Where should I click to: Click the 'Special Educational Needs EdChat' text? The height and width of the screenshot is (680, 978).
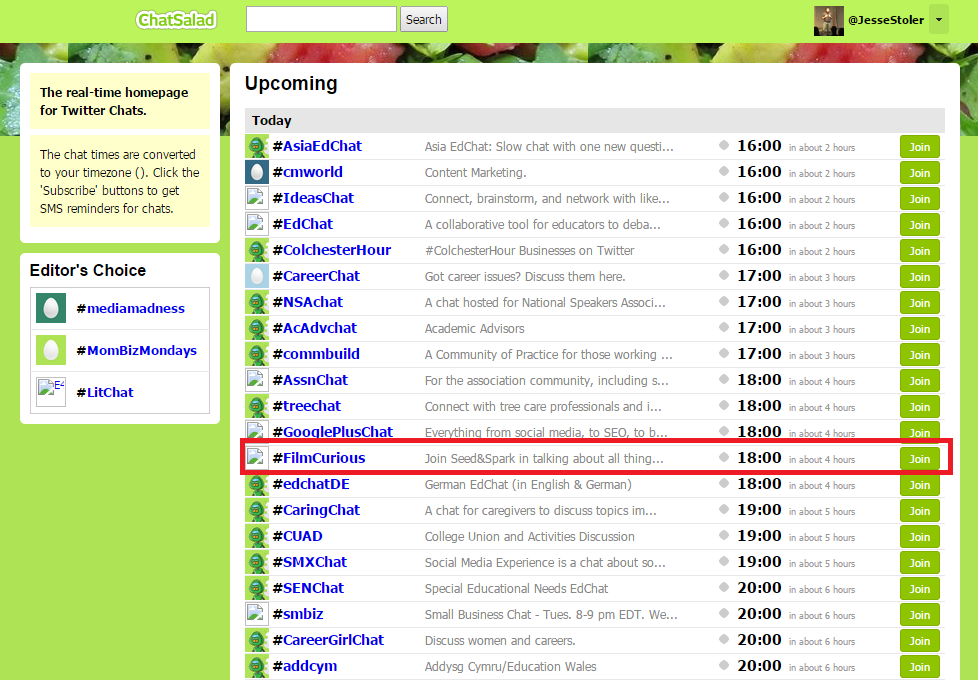[x=516, y=589]
